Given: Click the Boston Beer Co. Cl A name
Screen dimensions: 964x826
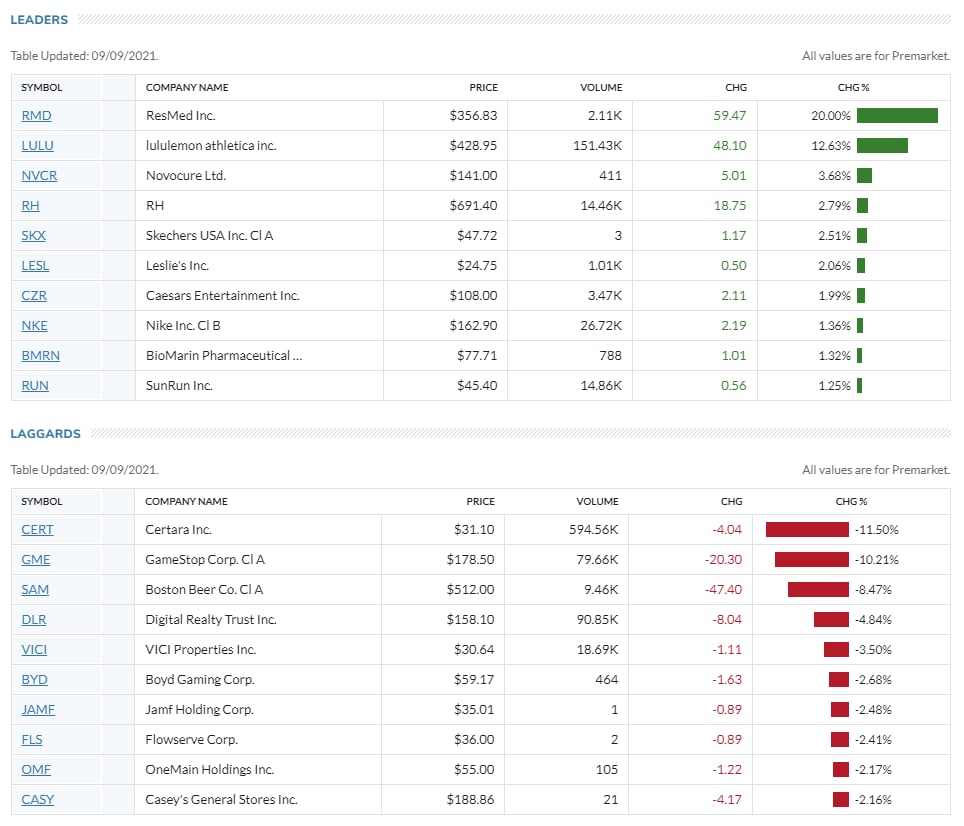Looking at the screenshot, I should (204, 590).
